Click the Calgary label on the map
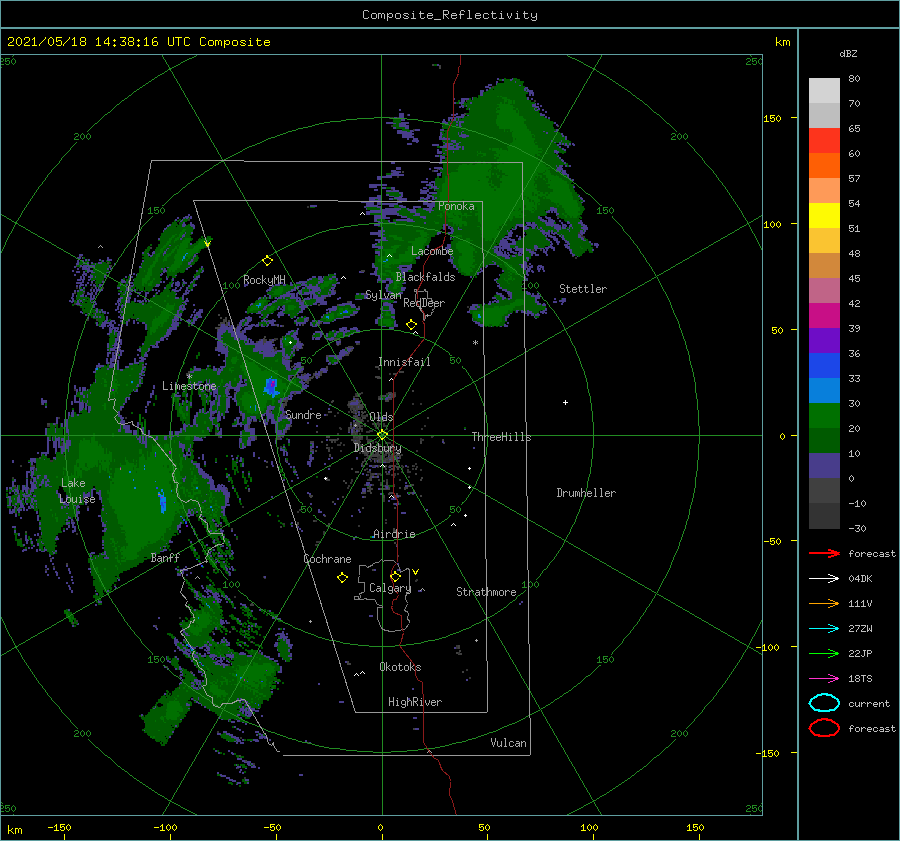900x841 pixels. click(x=390, y=588)
